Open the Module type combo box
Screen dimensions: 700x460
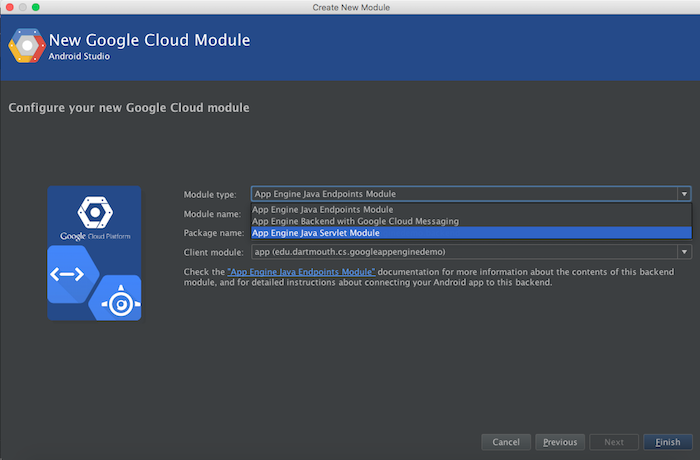coord(471,194)
